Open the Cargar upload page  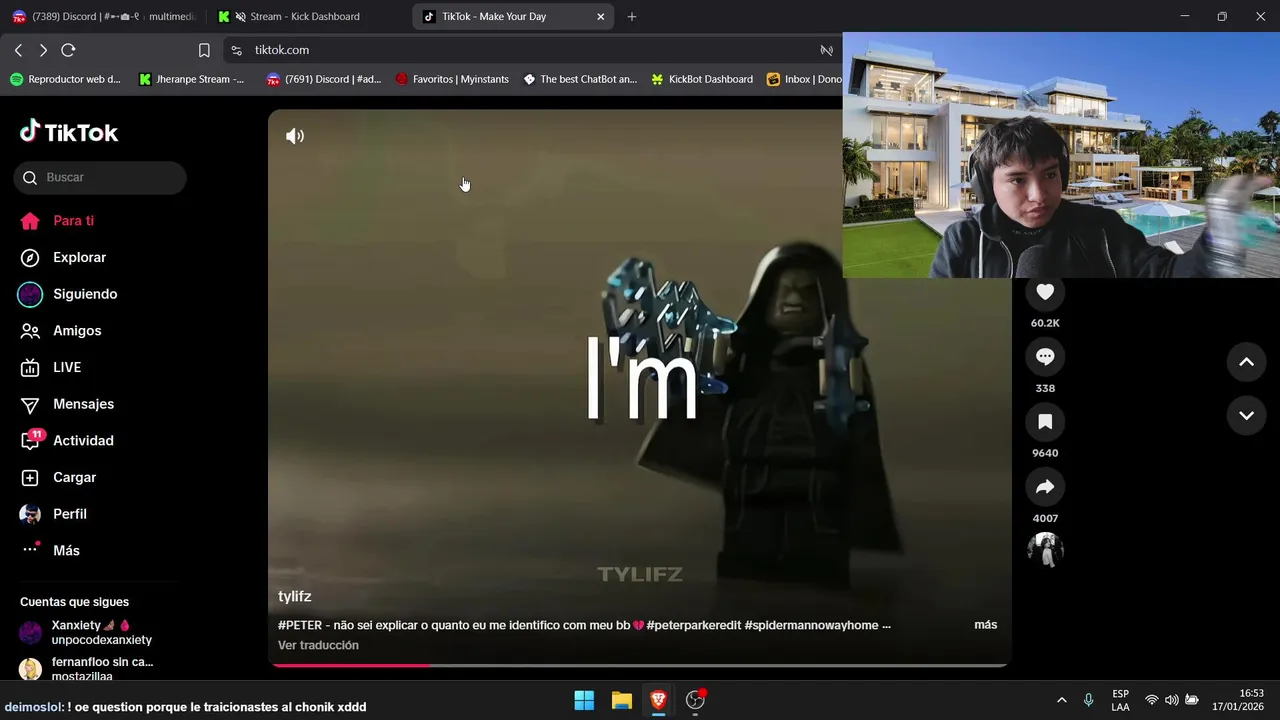pyautogui.click(x=59, y=477)
